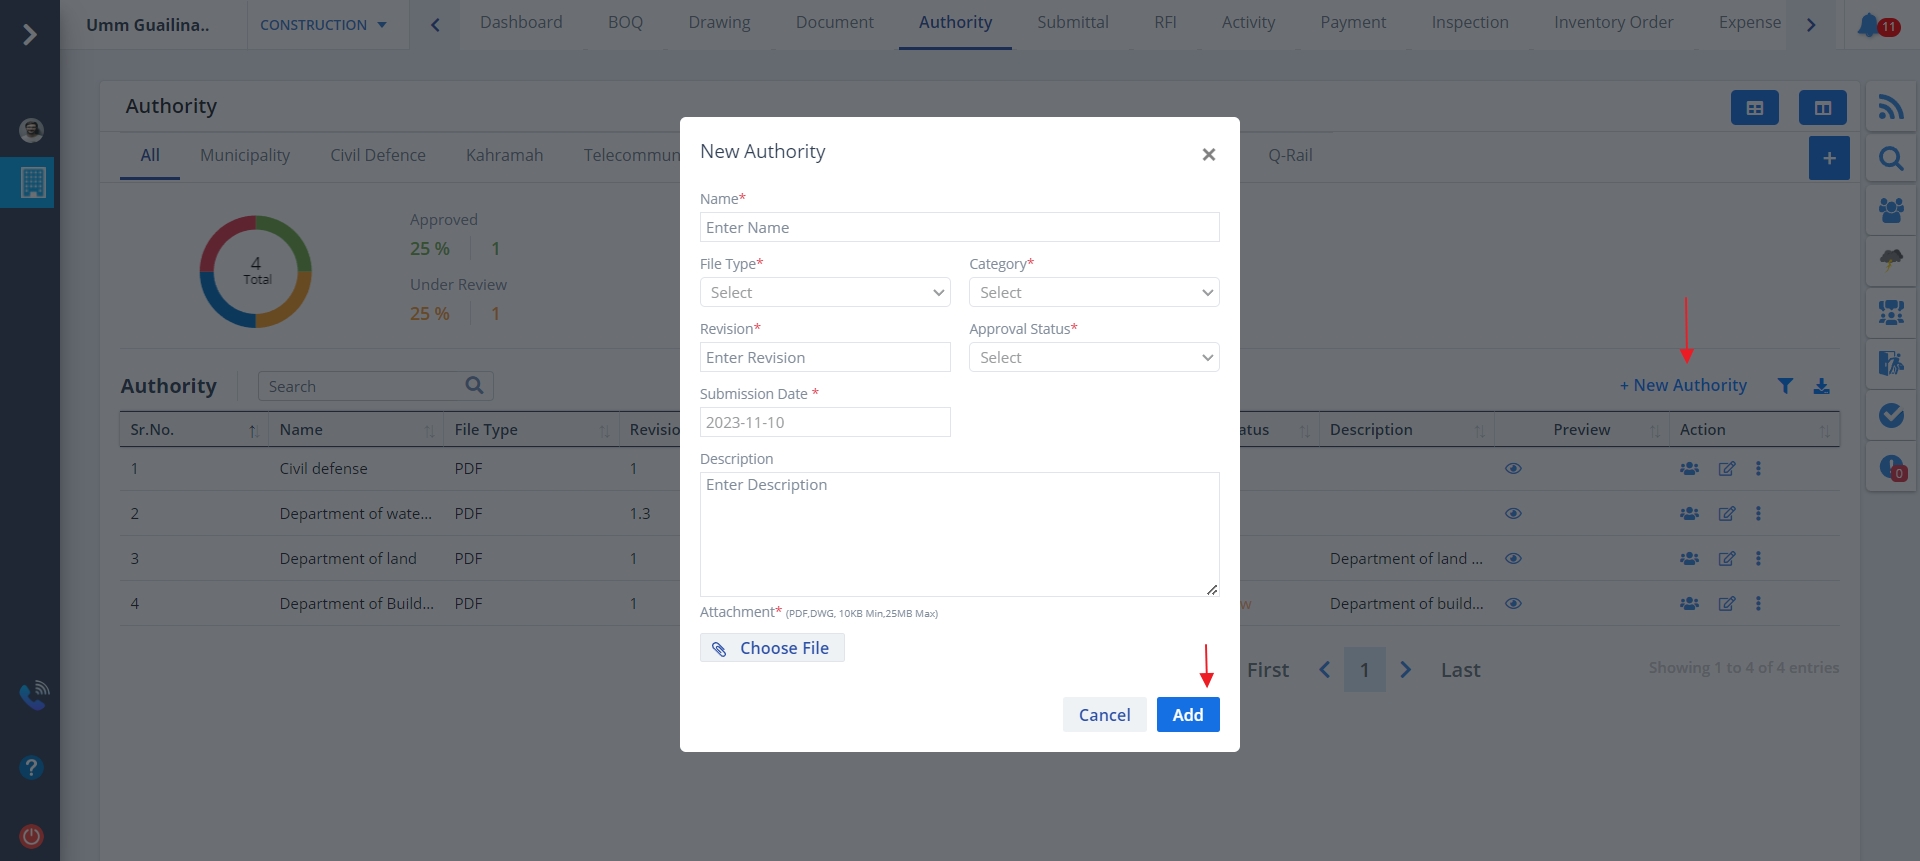Click the RSS feed icon in right sidebar

point(1890,107)
